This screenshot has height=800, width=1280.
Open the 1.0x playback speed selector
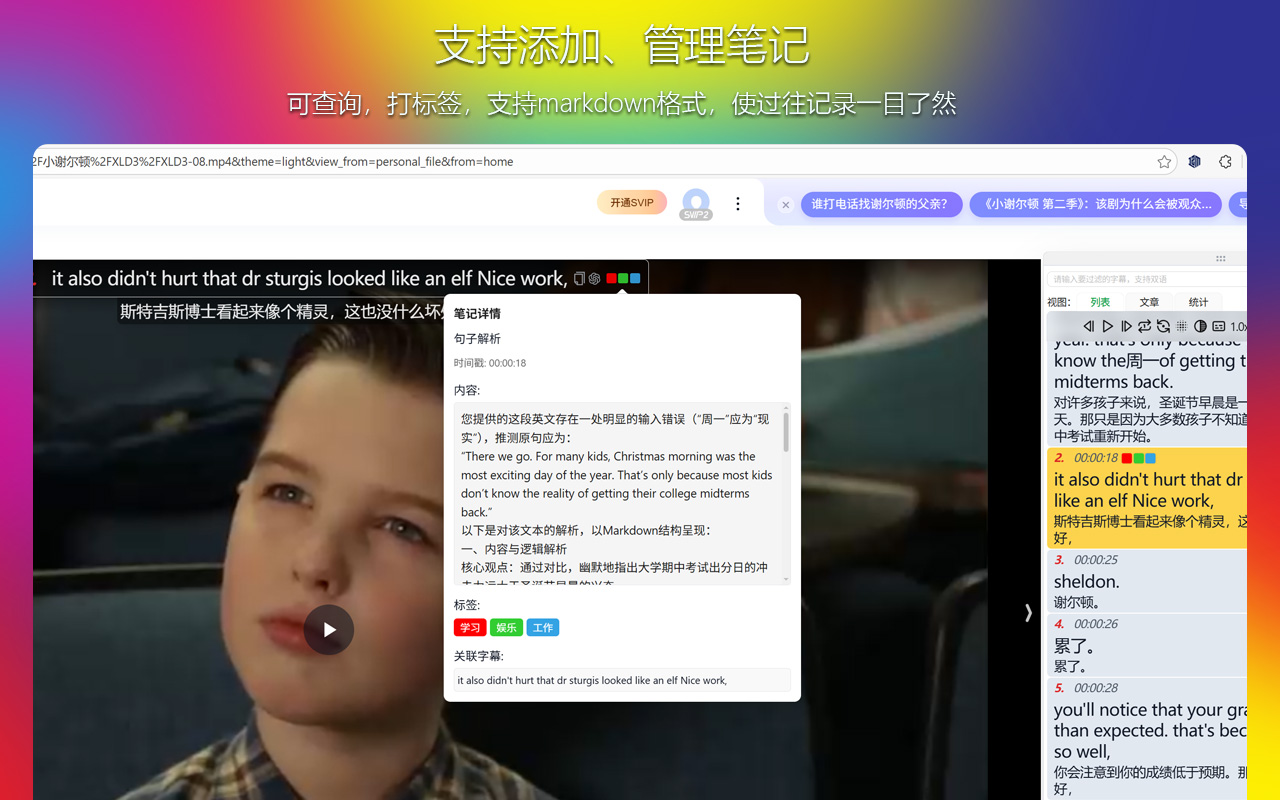click(x=1238, y=327)
